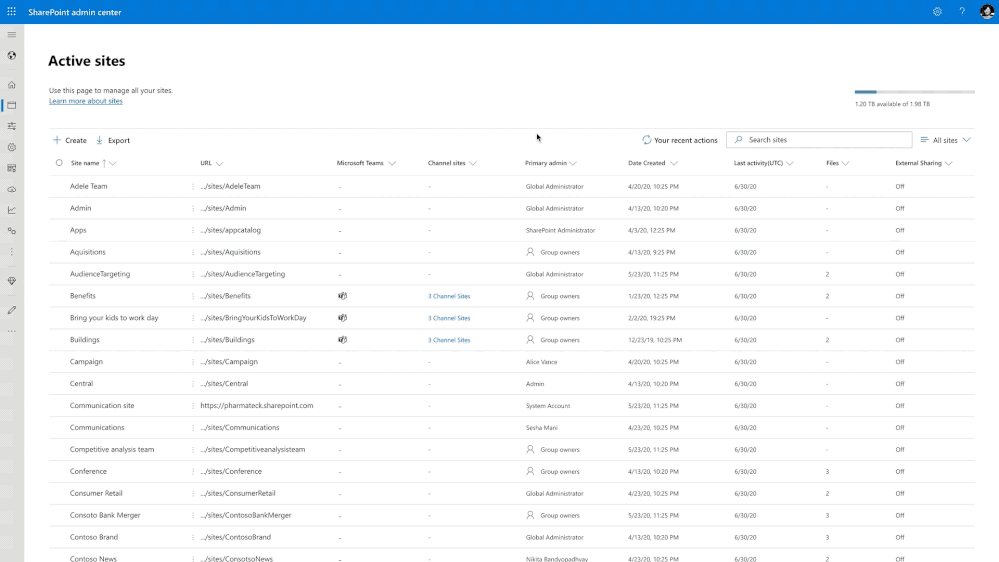This screenshot has width=999, height=562.
Task: Select Central site name
Action: tap(82, 384)
